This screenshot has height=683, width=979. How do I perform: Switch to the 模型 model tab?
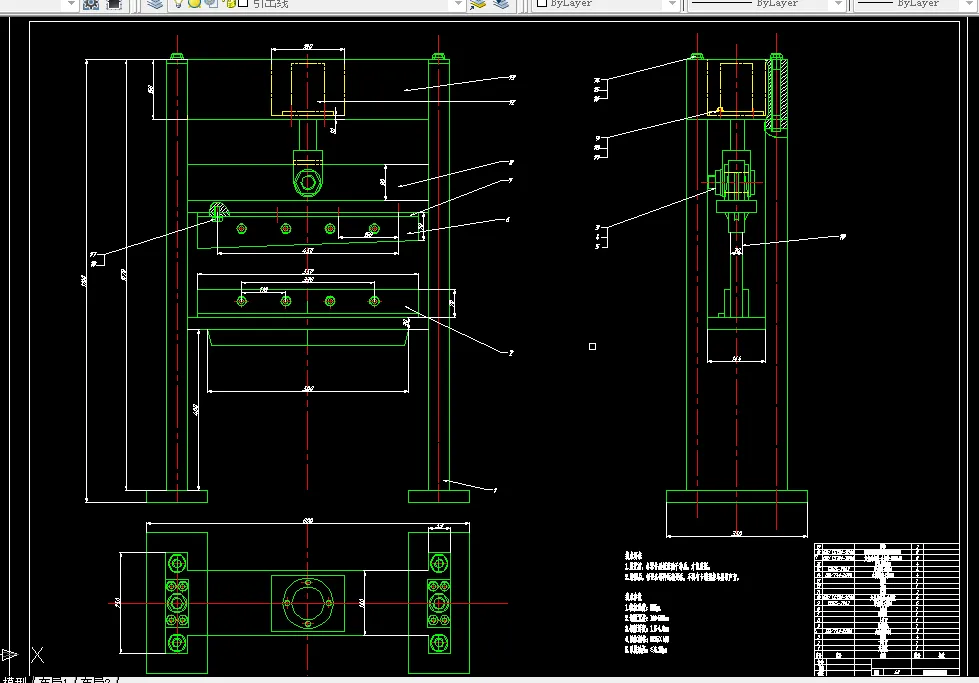14,680
